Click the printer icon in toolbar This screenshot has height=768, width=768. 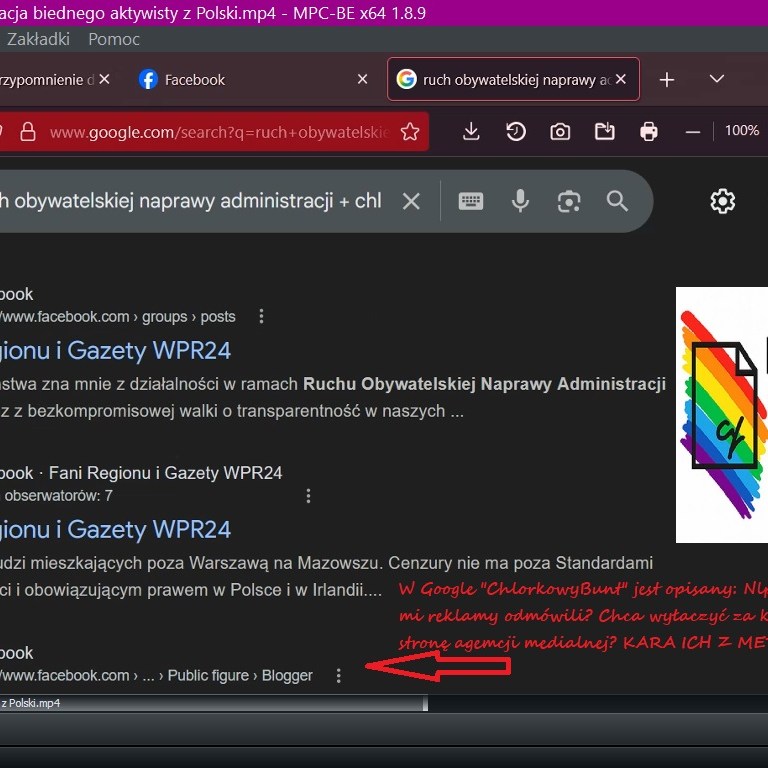(x=649, y=131)
